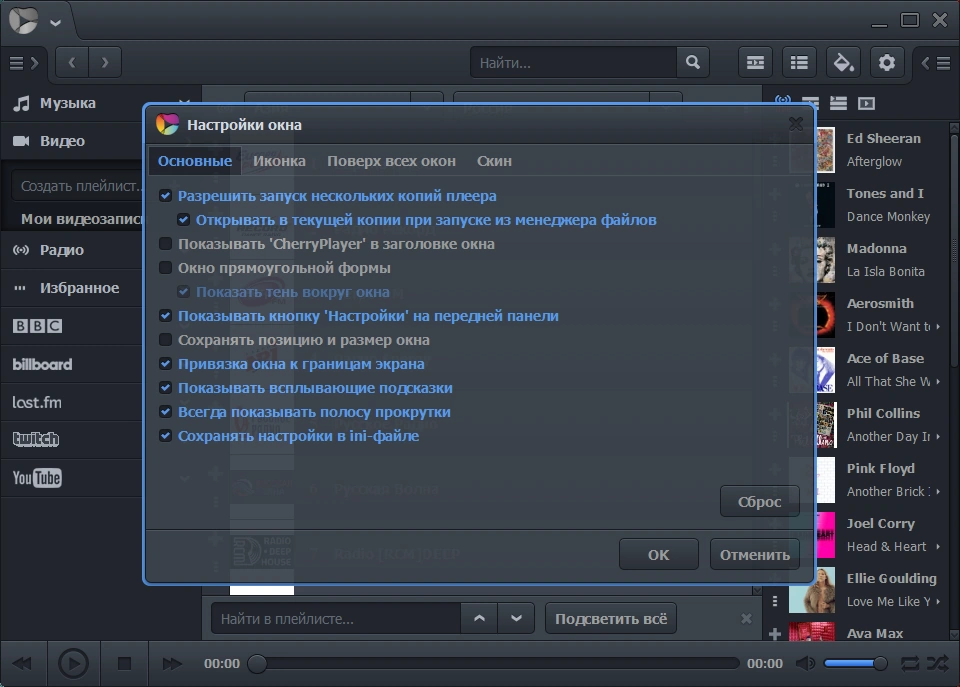The height and width of the screenshot is (687, 960).
Task: Toggle shuffle mode icon
Action: pyautogui.click(x=937, y=663)
